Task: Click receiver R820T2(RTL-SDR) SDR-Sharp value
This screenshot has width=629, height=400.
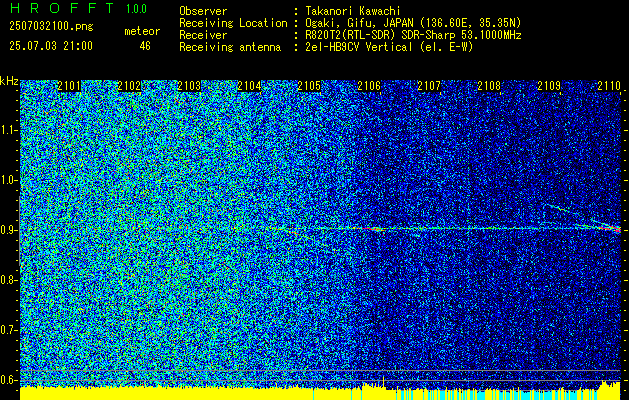Action: point(413,35)
